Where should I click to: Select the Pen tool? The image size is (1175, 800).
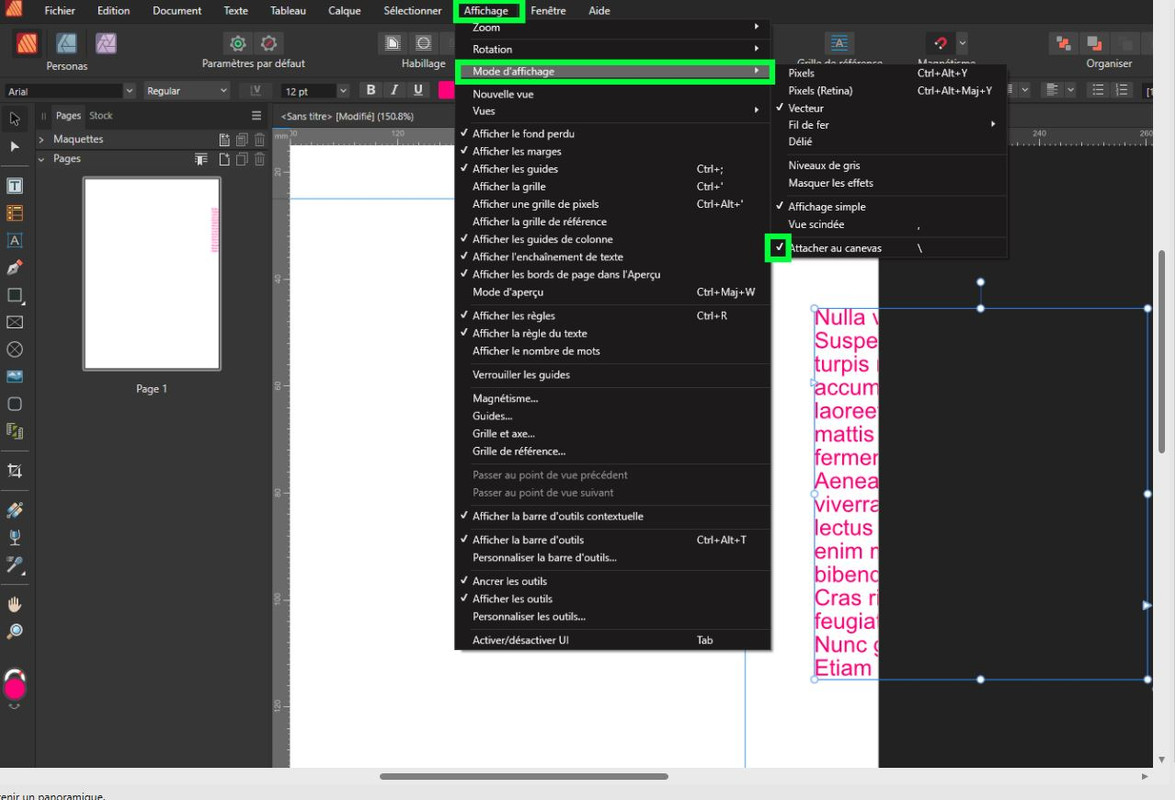pyautogui.click(x=14, y=267)
